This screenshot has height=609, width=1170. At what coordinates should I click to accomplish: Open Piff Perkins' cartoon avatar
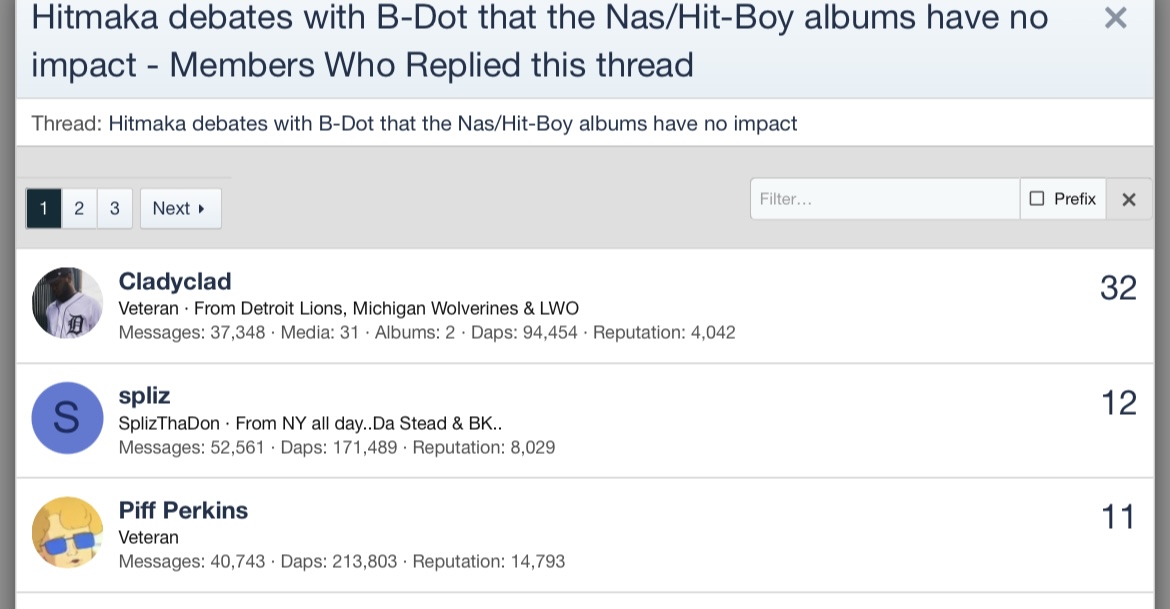(x=67, y=532)
